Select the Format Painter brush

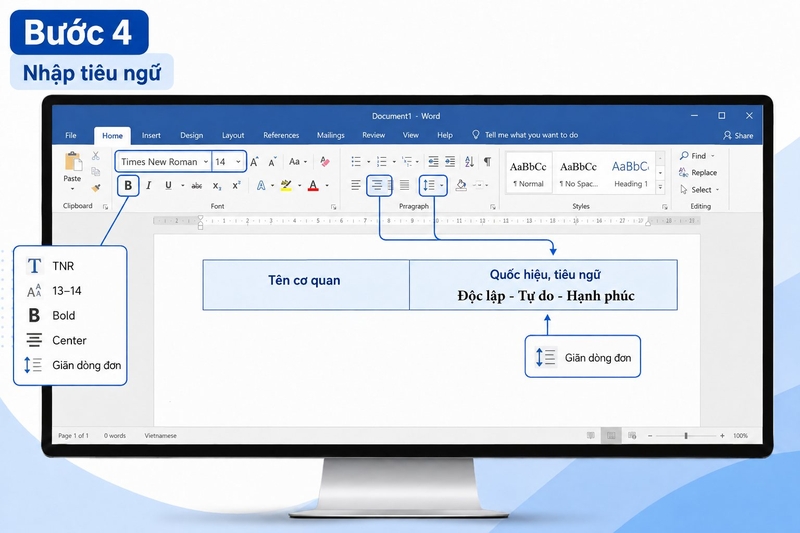click(x=95, y=188)
